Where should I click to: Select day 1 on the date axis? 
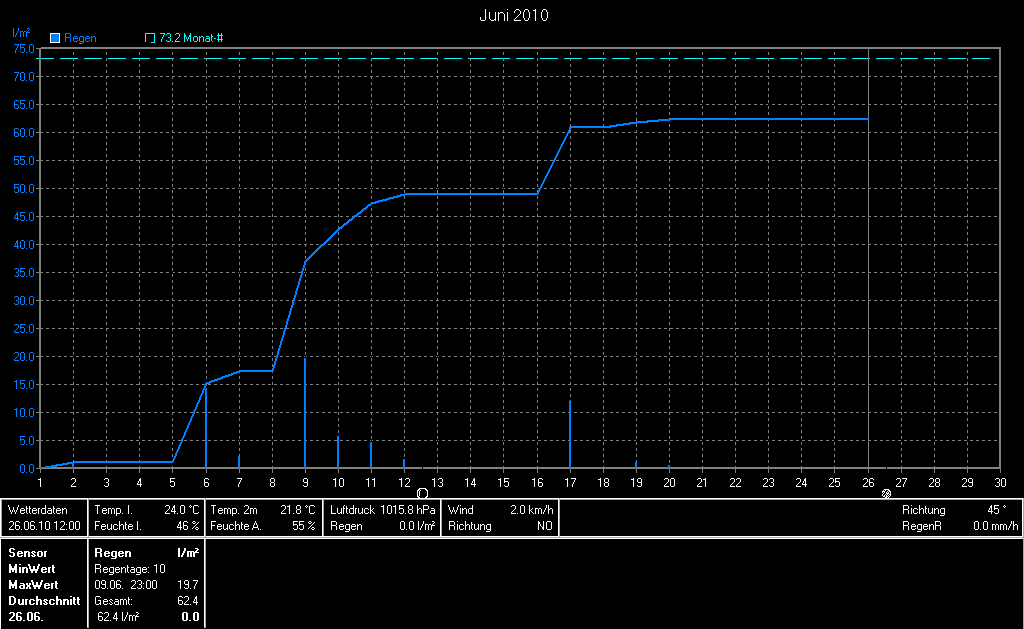point(40,482)
